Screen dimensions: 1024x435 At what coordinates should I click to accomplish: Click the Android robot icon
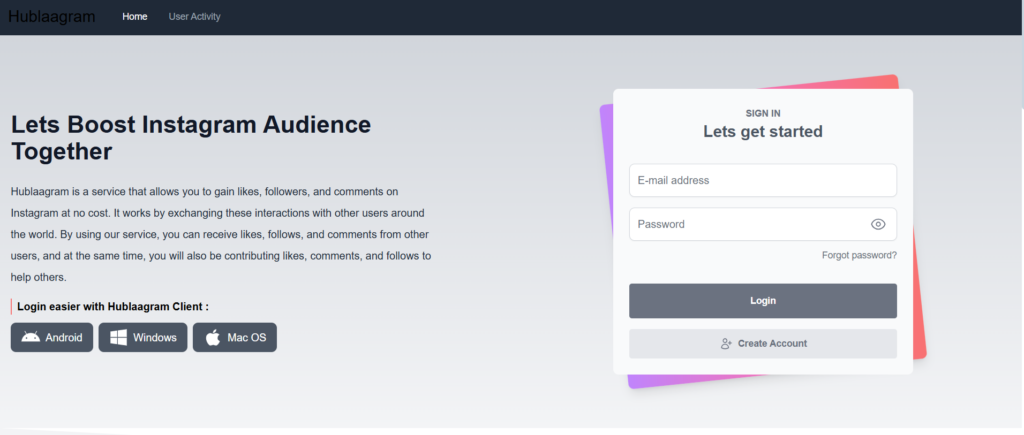pos(31,337)
